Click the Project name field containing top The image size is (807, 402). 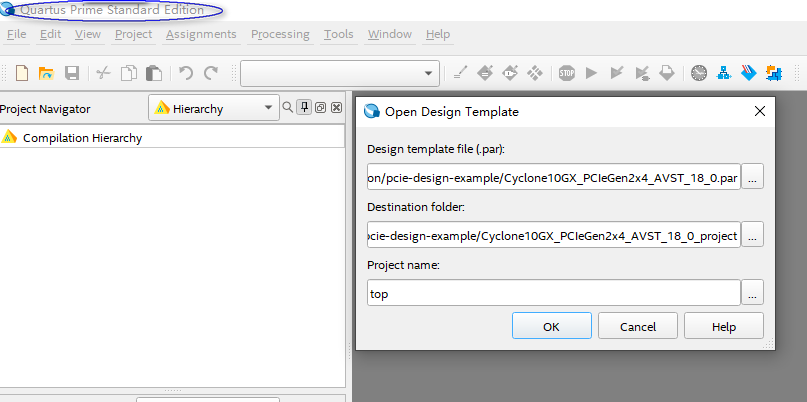(554, 292)
